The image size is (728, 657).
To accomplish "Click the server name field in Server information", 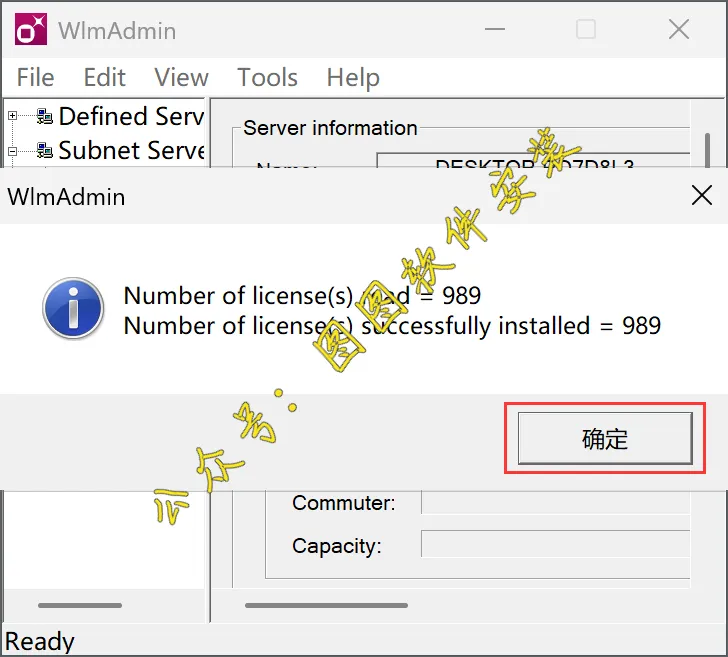I will coord(533,160).
